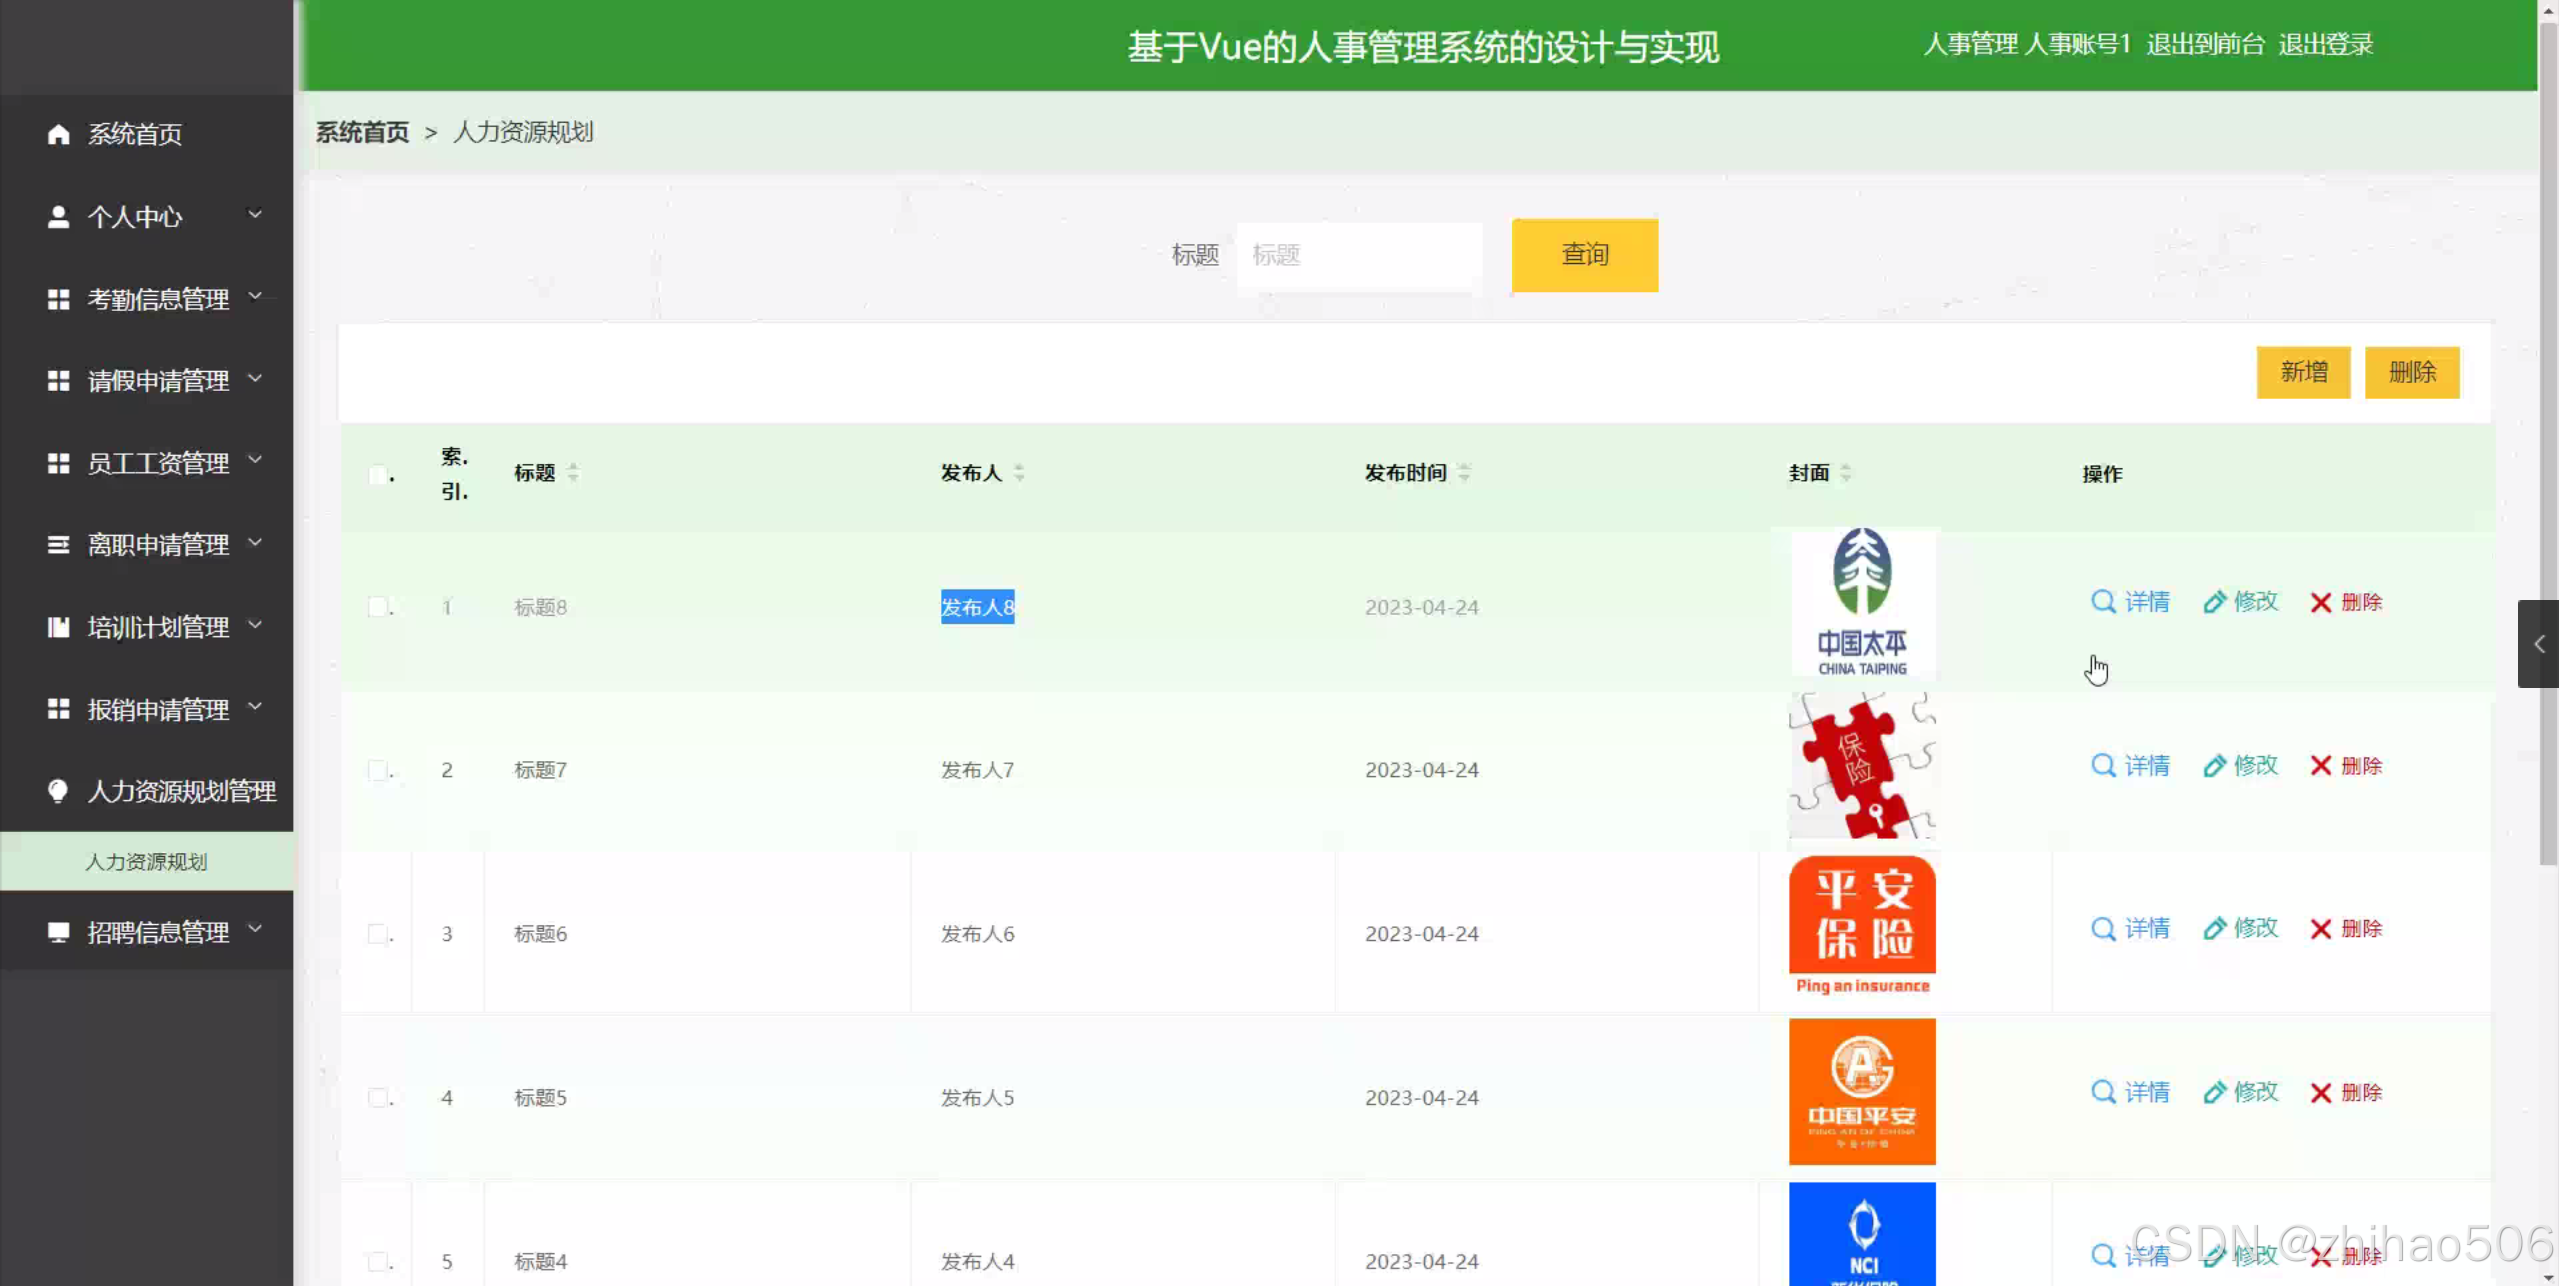Click the red X 删除 icon on 标题6 row

pos(2321,929)
